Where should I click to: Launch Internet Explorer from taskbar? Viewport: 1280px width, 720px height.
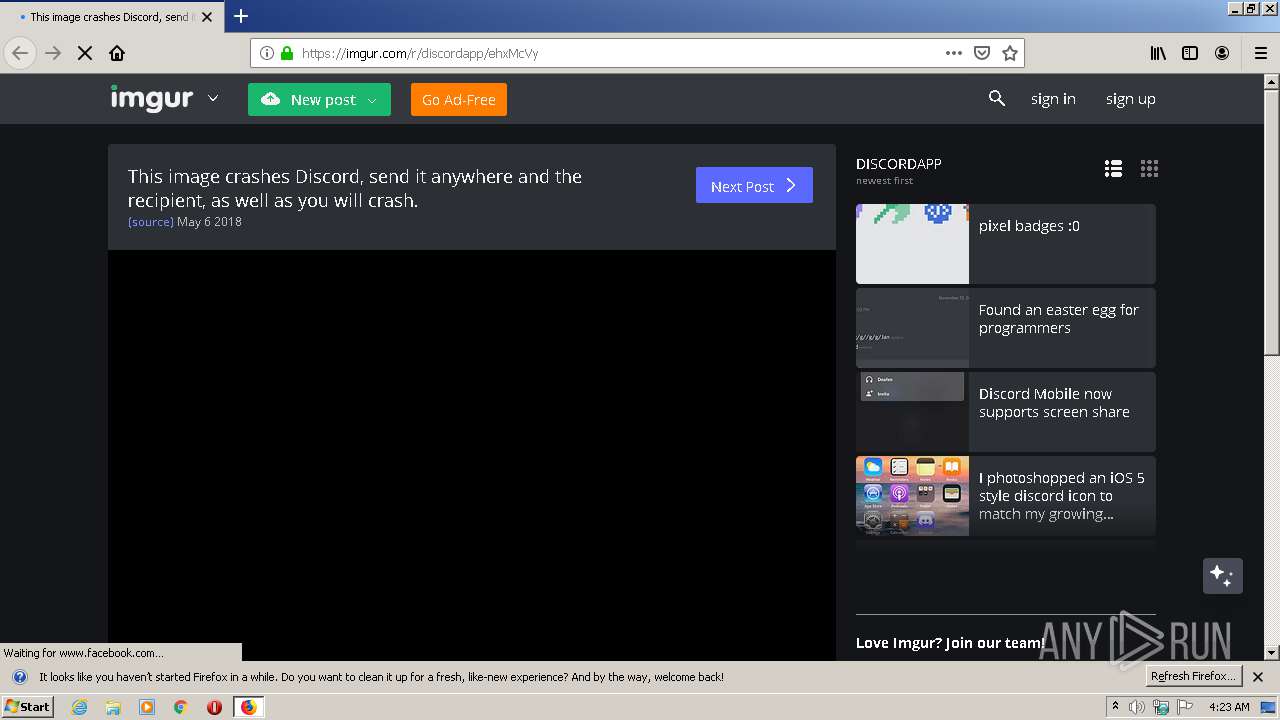pos(79,707)
